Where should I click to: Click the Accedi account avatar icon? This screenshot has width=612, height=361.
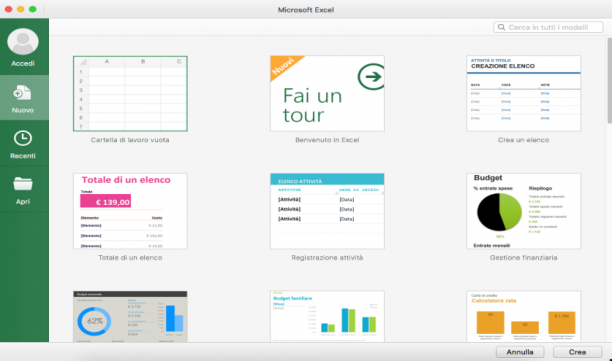[23, 41]
